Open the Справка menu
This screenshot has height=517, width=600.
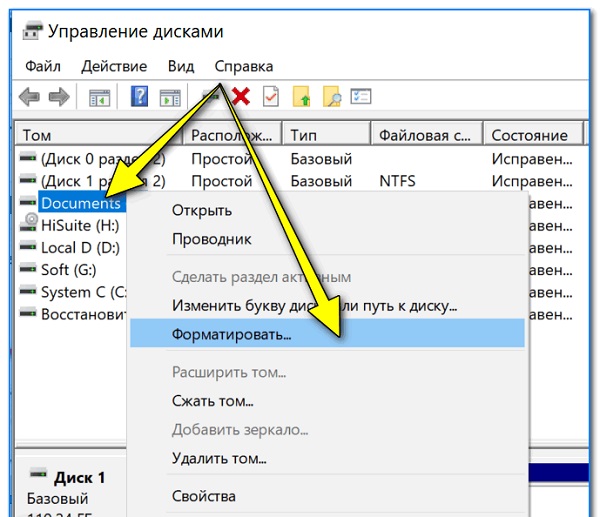pyautogui.click(x=244, y=67)
